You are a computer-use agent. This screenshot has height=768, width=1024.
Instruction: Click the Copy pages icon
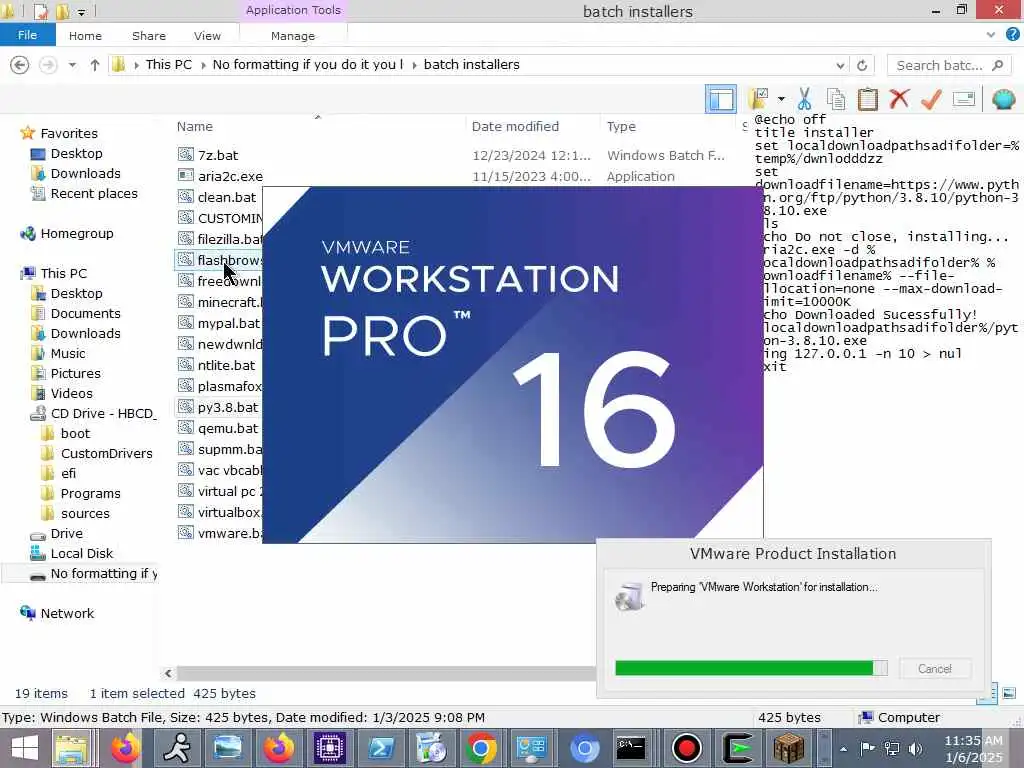[x=836, y=99]
